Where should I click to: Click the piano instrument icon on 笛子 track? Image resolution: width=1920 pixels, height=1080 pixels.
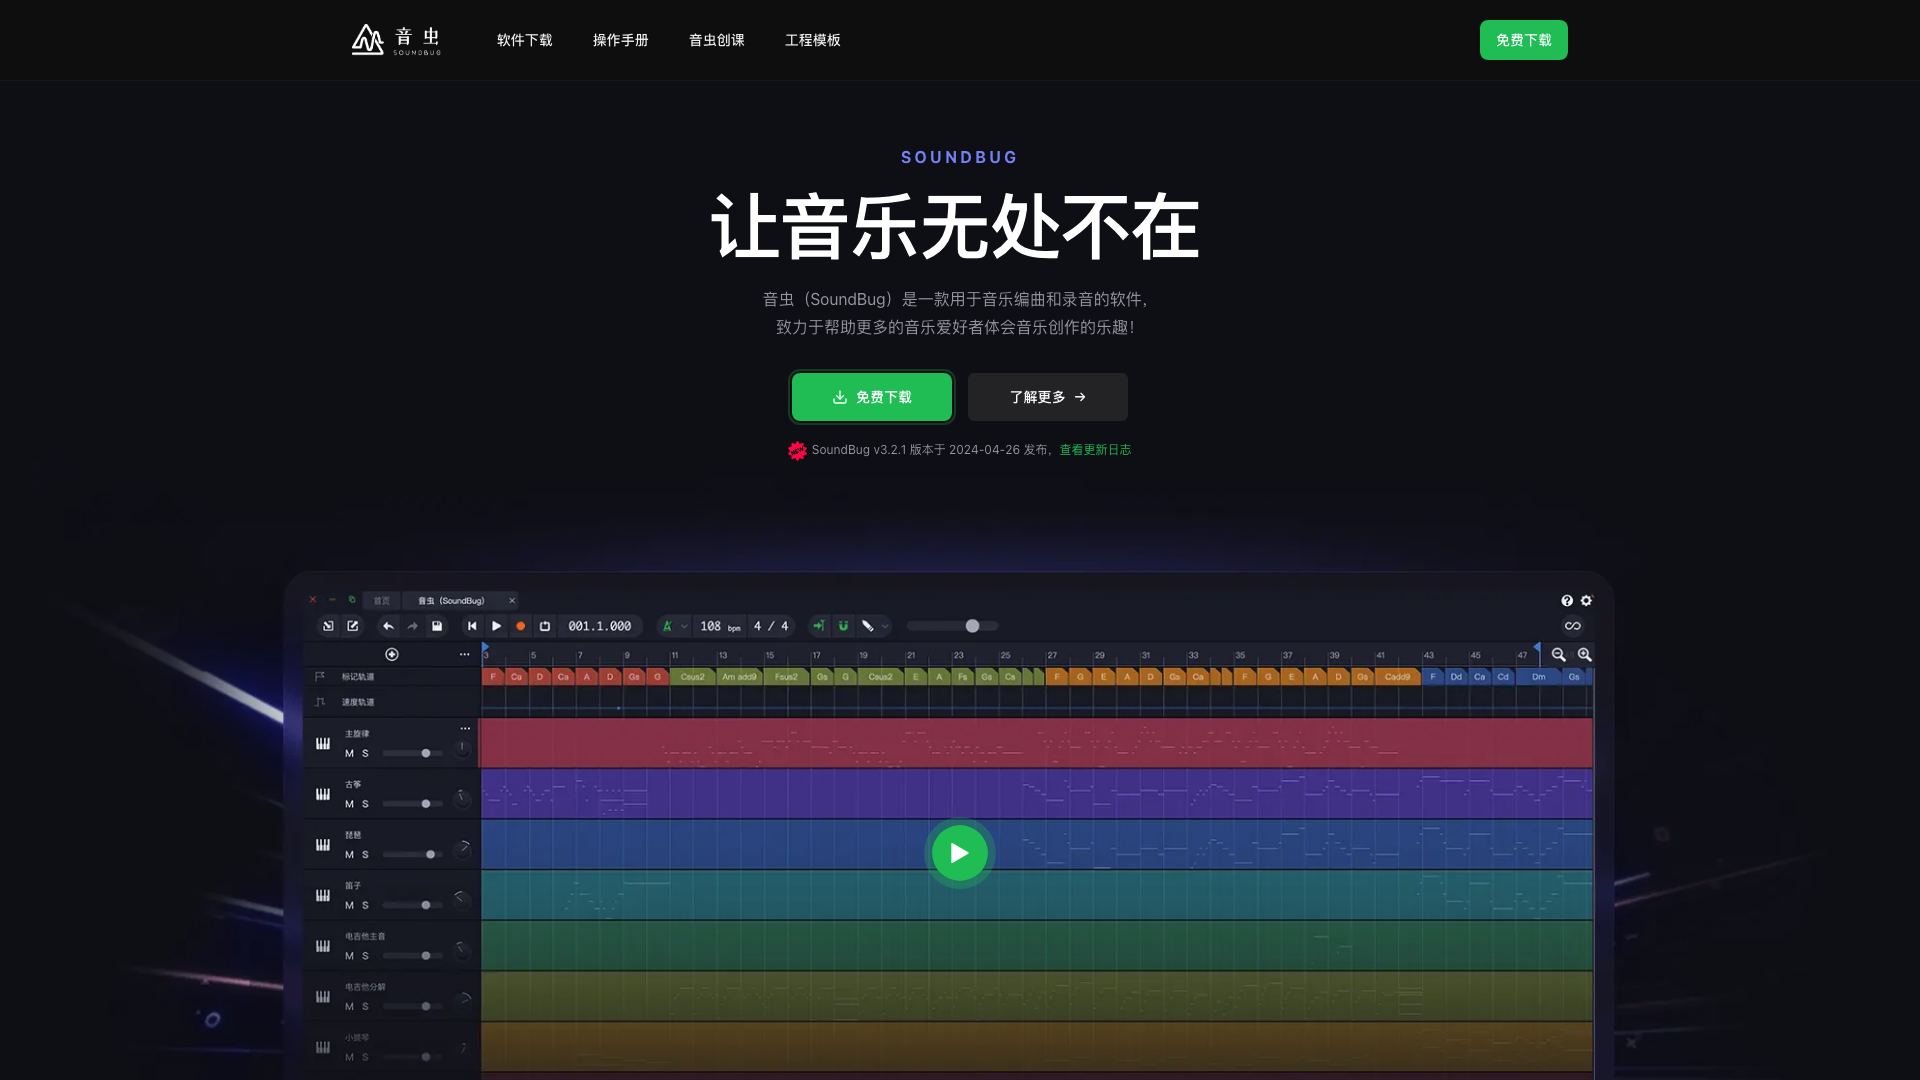pyautogui.click(x=323, y=895)
